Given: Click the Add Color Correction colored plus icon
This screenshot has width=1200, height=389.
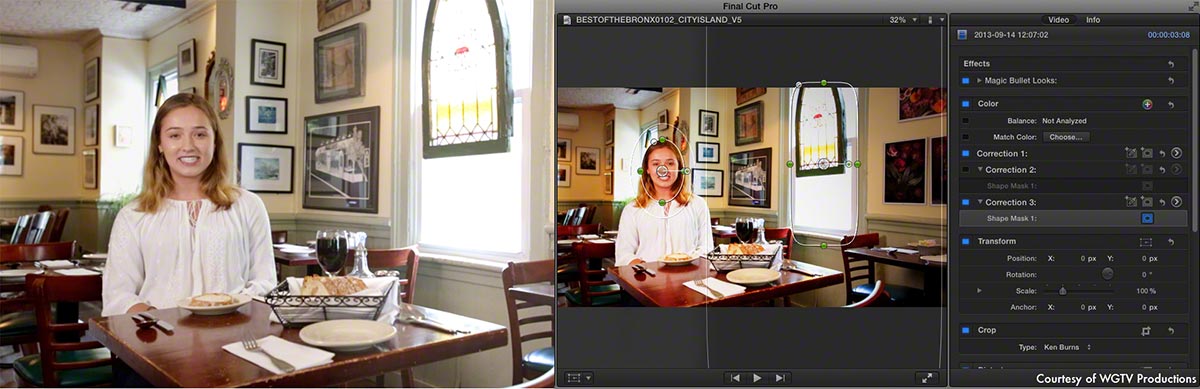Looking at the screenshot, I should 1148,104.
